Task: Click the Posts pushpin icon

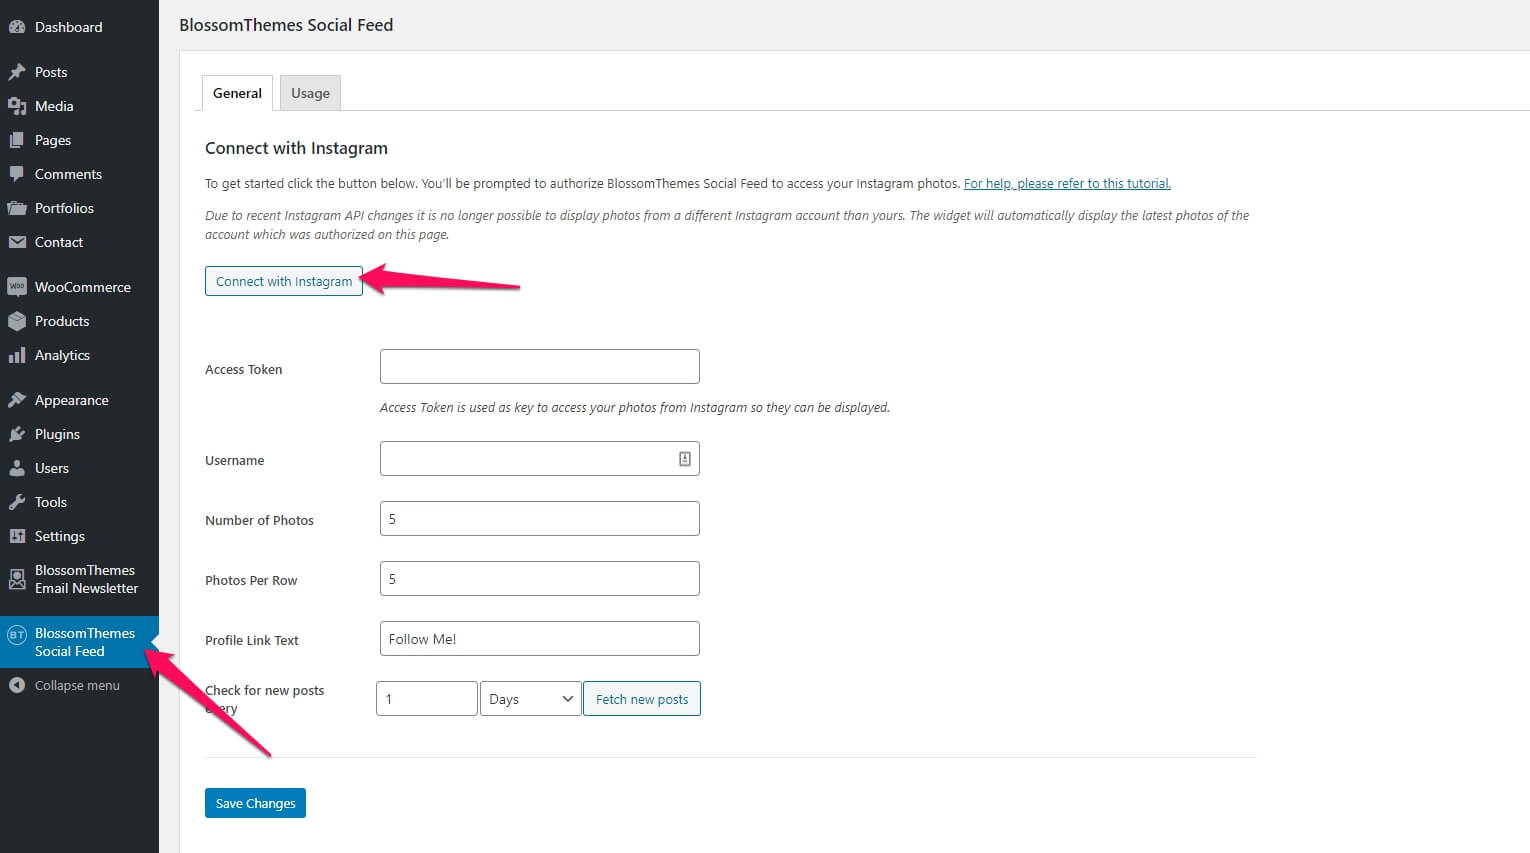Action: 17,72
